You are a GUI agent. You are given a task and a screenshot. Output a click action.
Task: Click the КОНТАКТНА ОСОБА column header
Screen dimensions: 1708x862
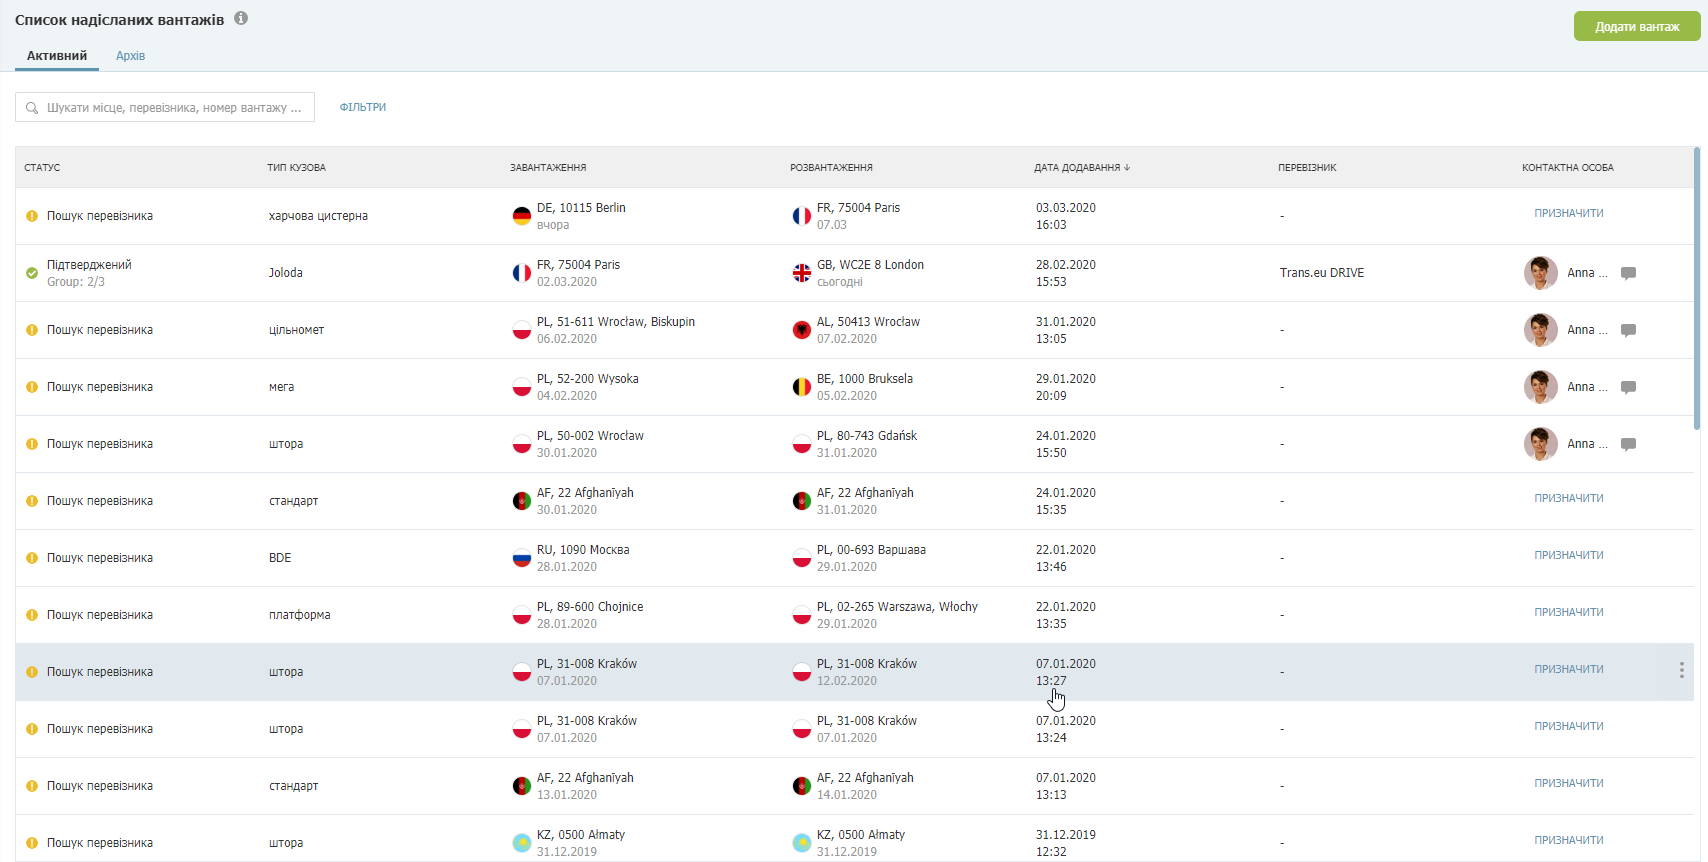pyautogui.click(x=1568, y=168)
